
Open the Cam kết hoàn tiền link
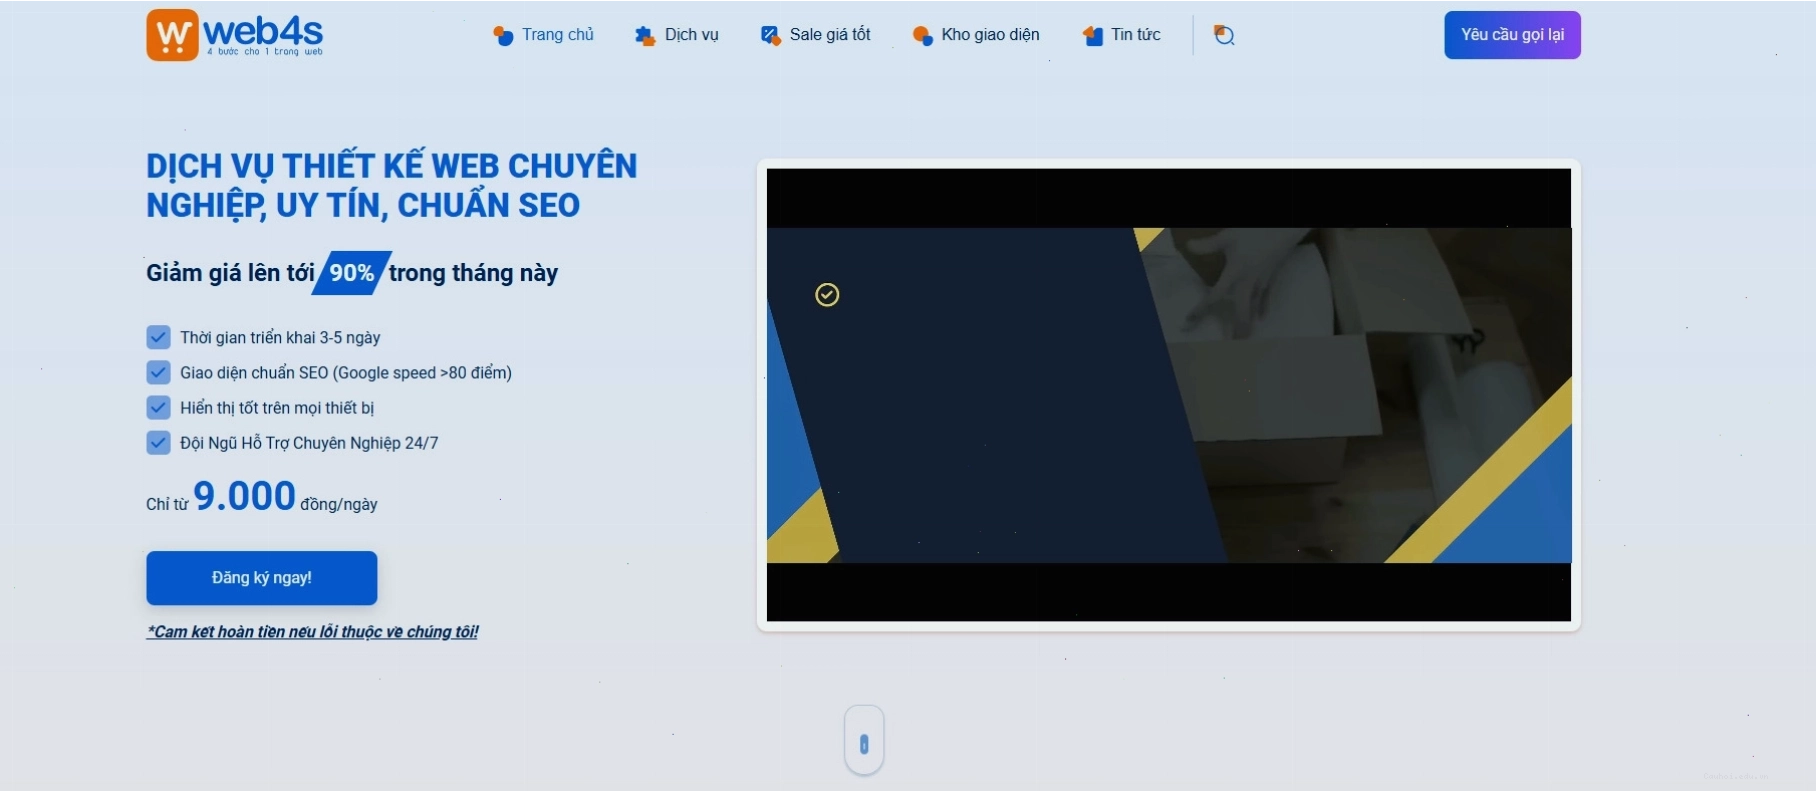click(312, 632)
